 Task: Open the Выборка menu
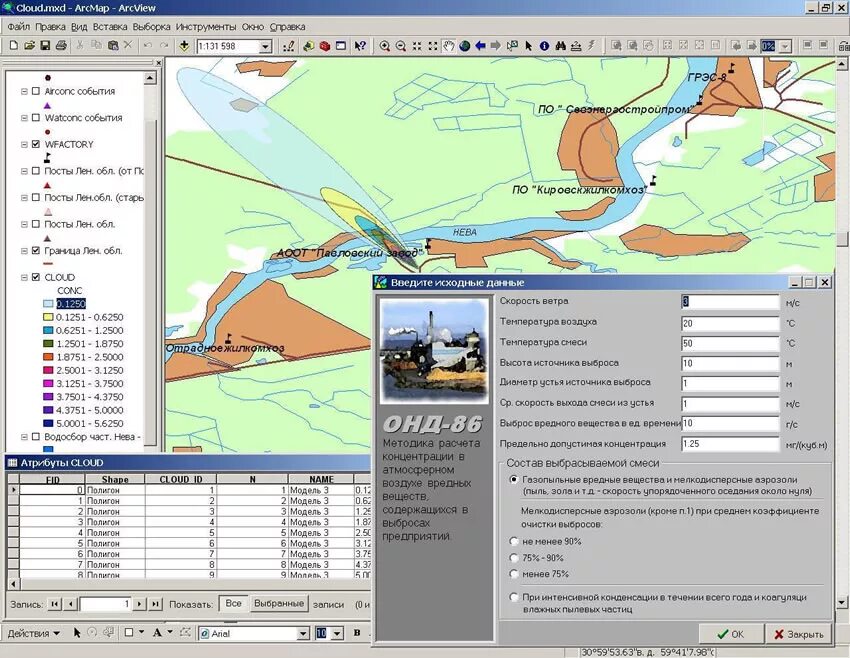coord(151,27)
